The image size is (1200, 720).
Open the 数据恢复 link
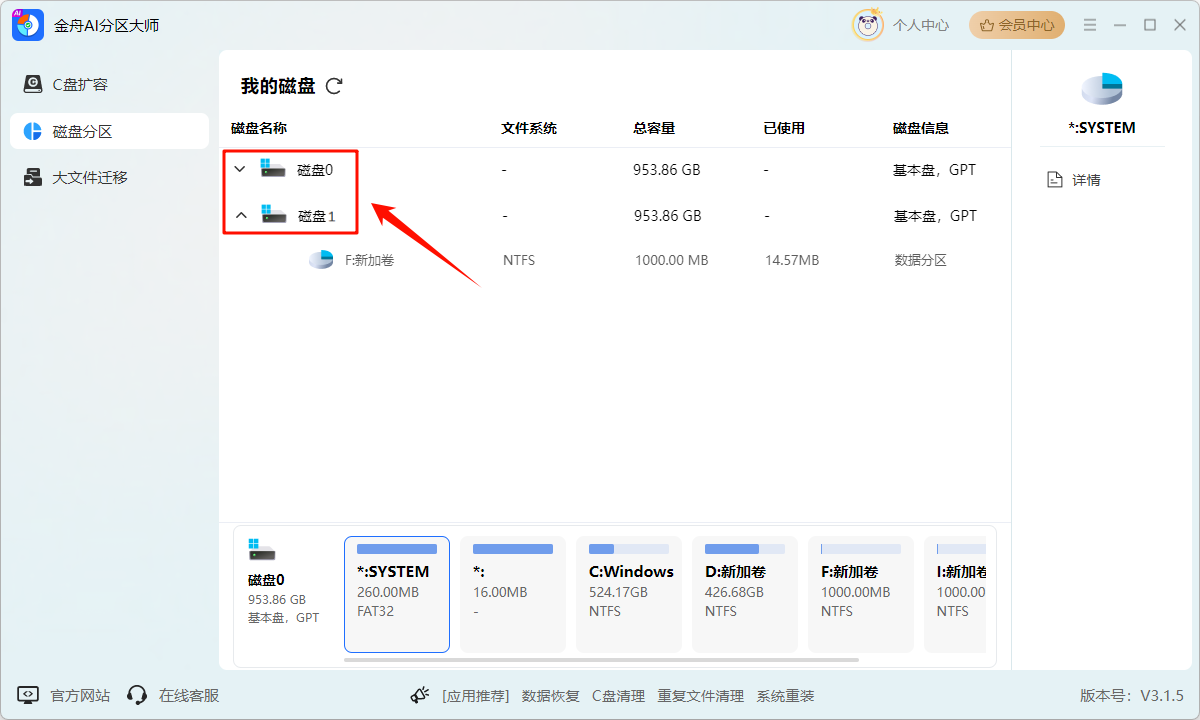click(550, 696)
